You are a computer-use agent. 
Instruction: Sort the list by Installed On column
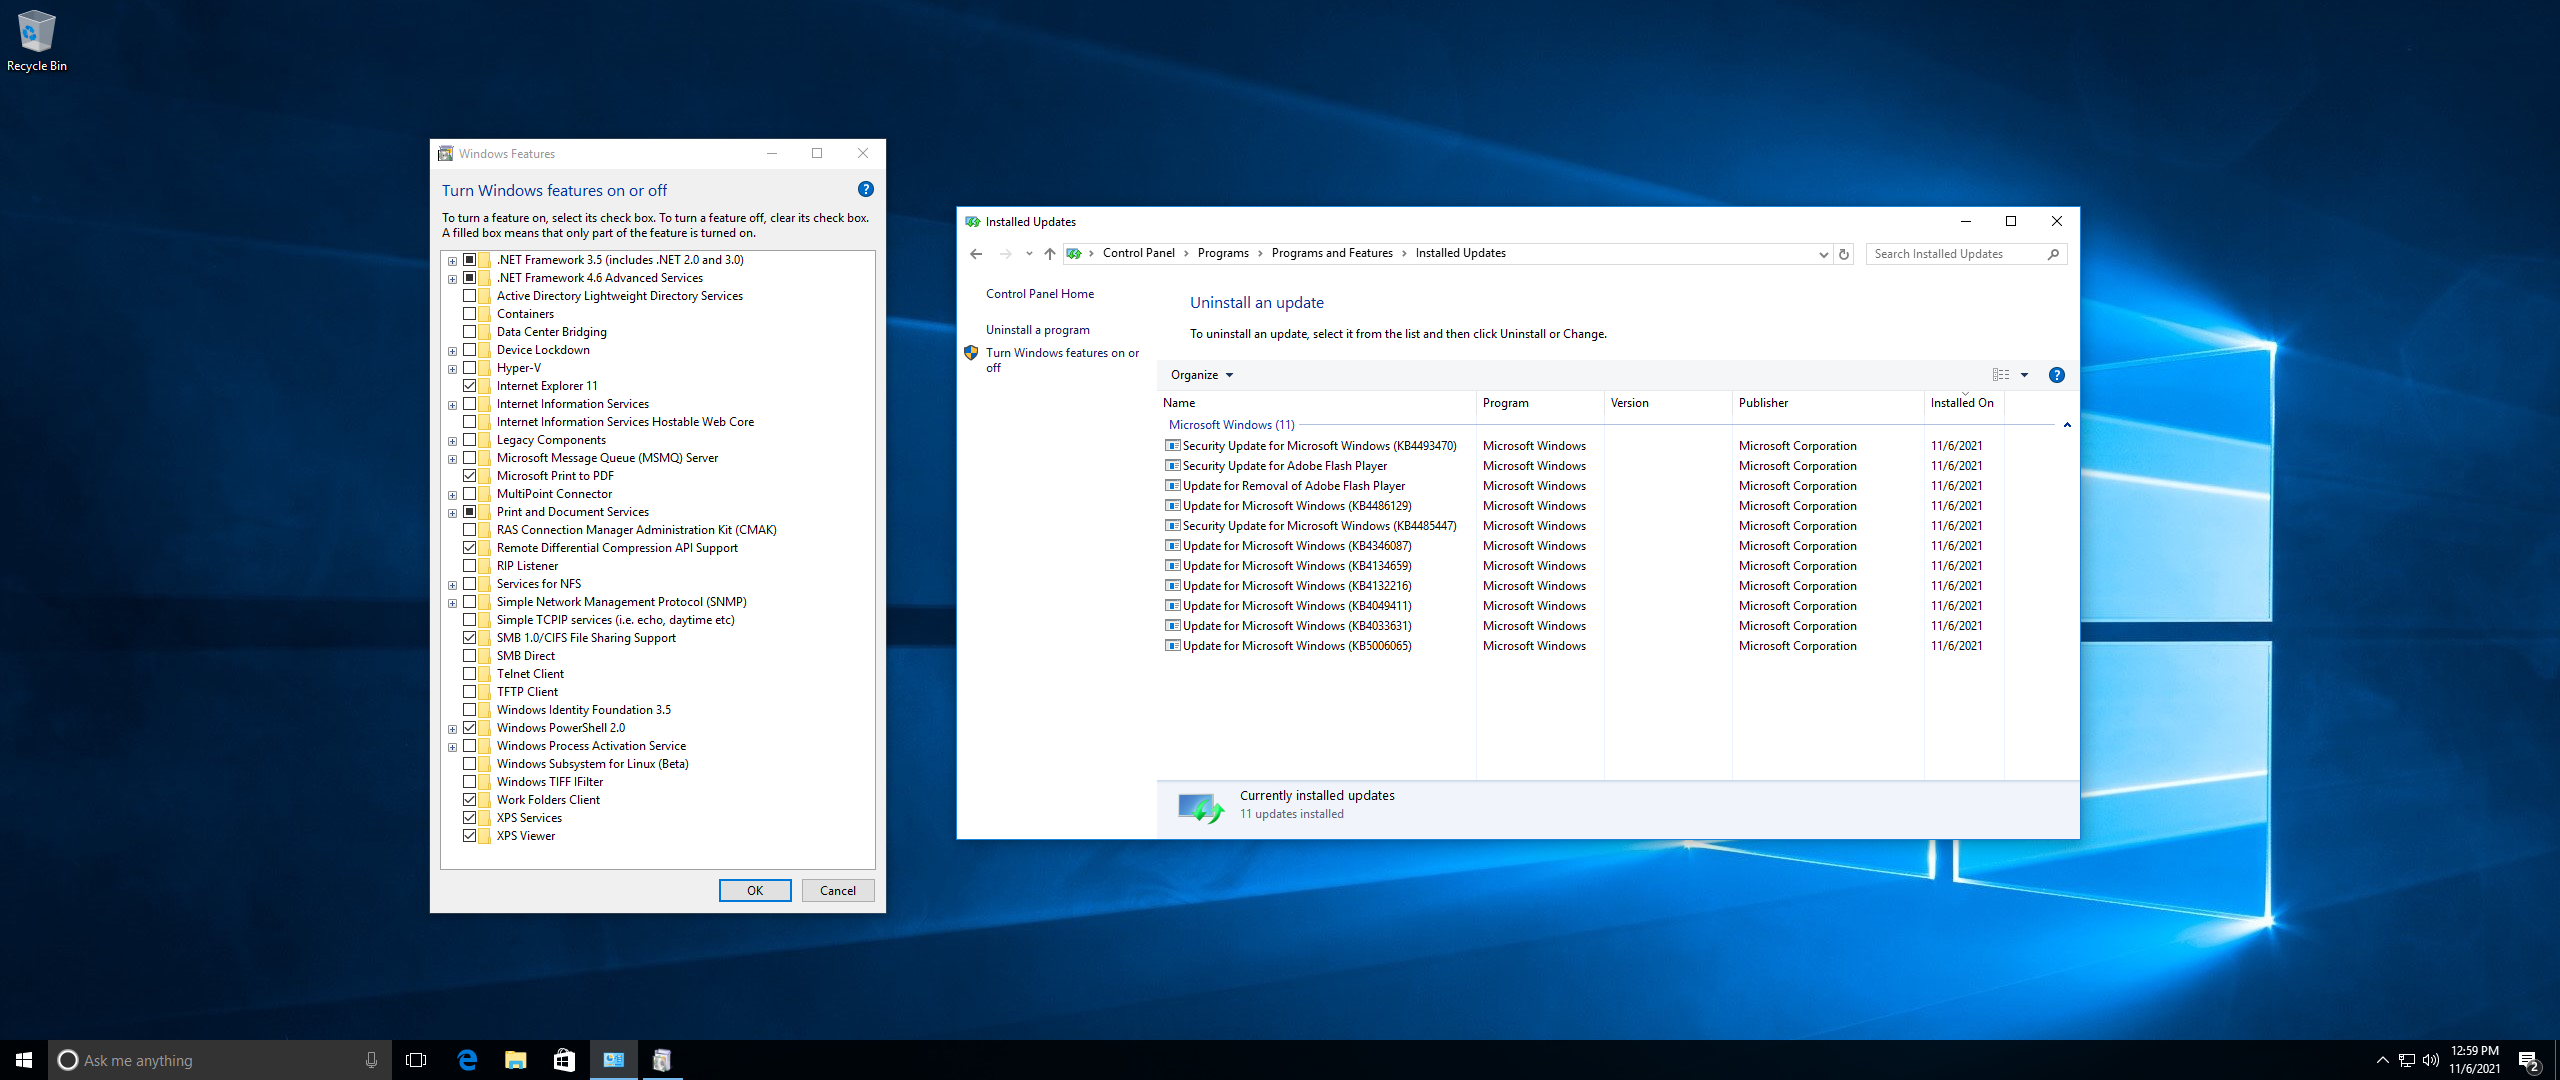pos(1964,403)
